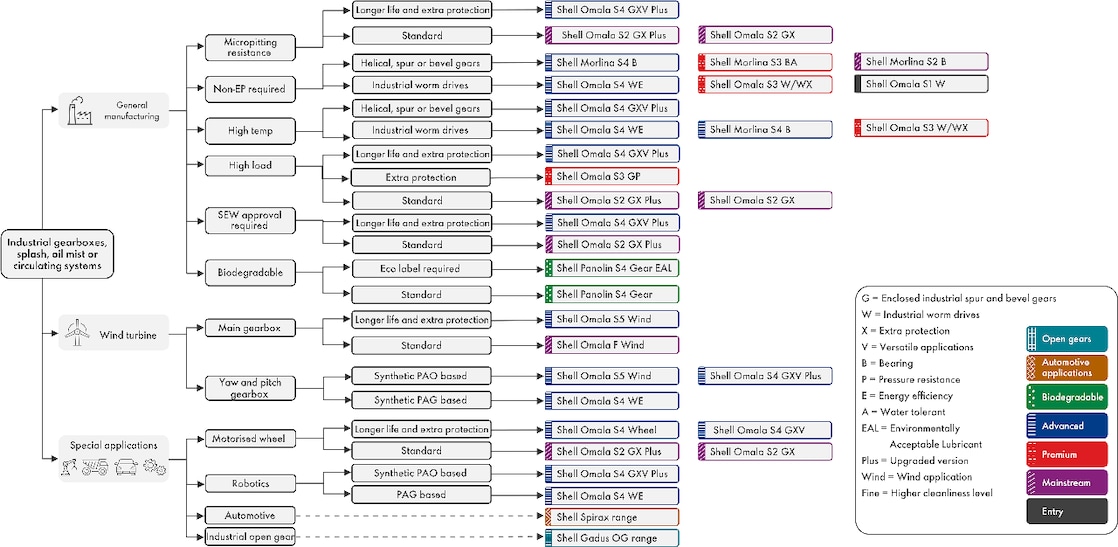This screenshot has width=1118, height=547.
Task: Click the car icon under Special applications
Action: point(127,466)
